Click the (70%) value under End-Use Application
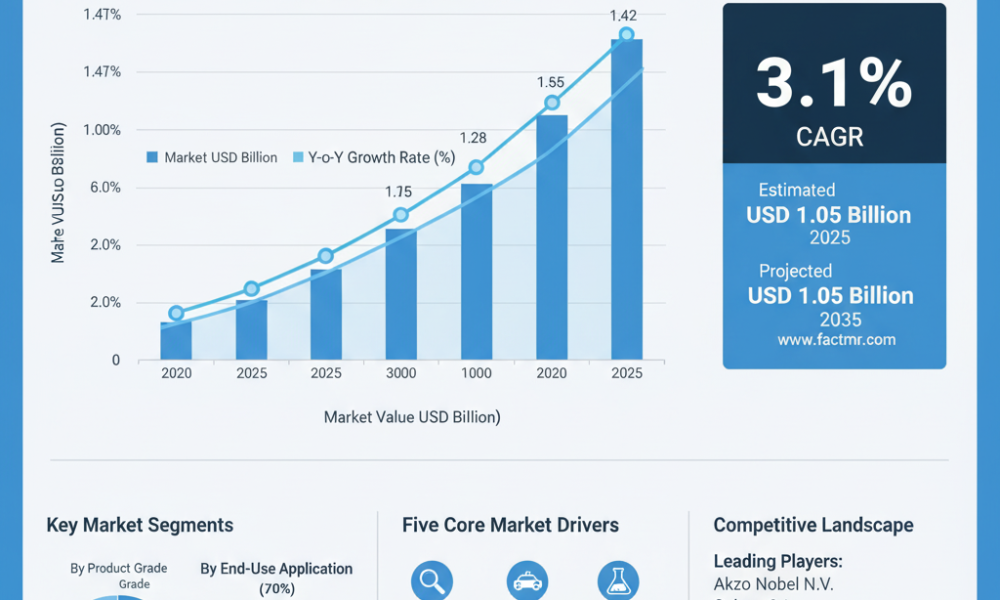This screenshot has height=600, width=1000. (x=277, y=589)
